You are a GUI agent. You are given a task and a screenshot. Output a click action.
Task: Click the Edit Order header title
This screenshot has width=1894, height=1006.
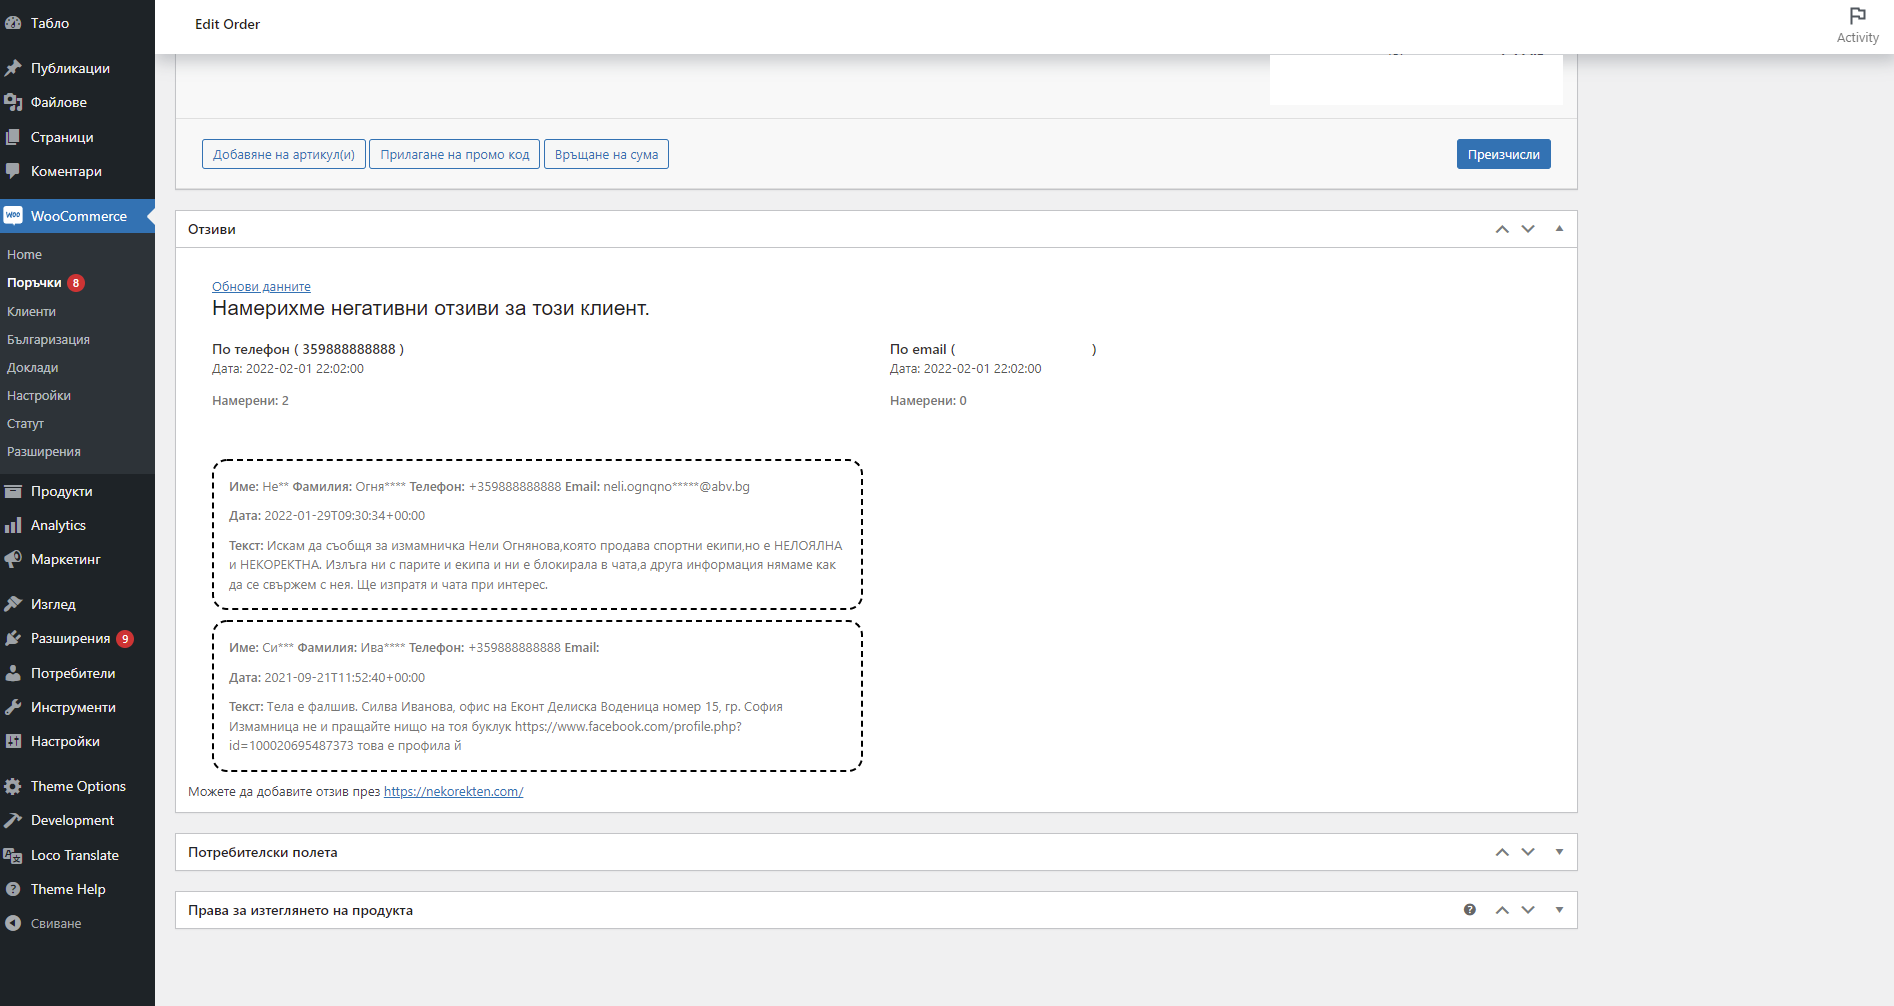click(x=227, y=24)
